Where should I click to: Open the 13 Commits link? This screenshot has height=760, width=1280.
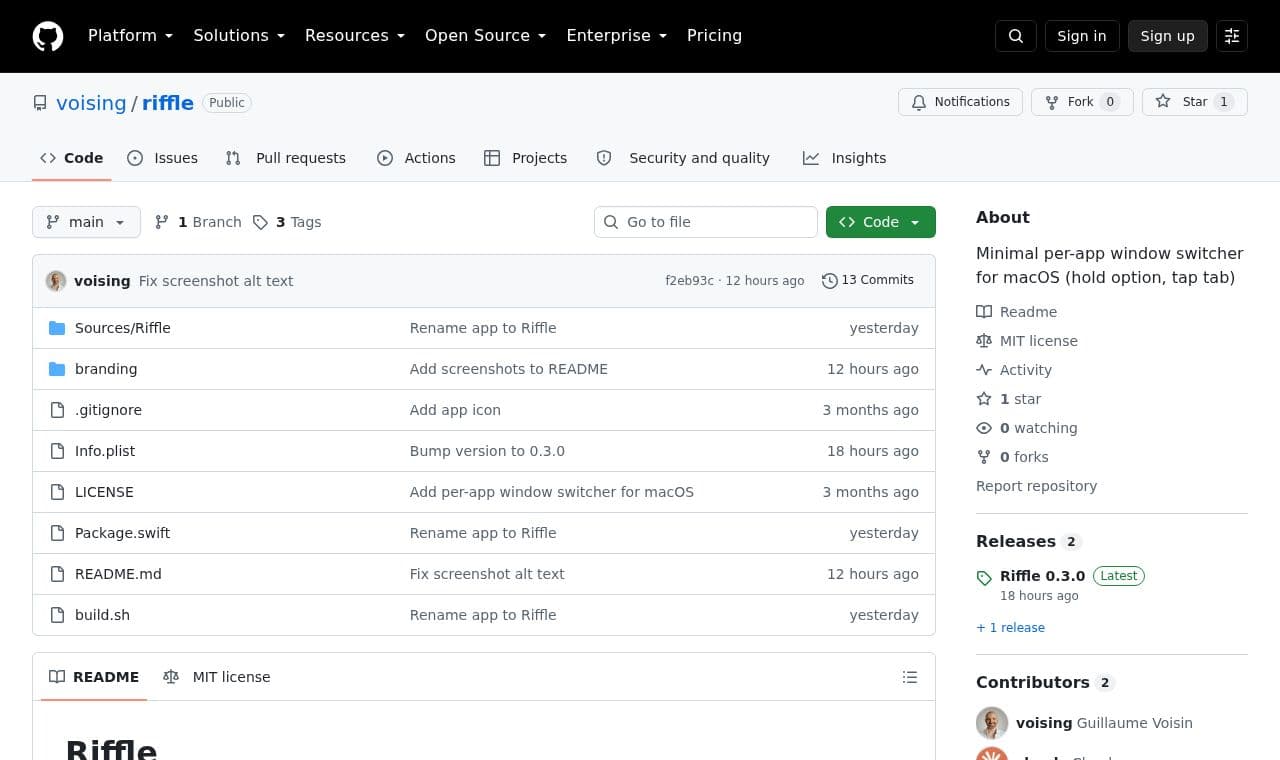pyautogui.click(x=868, y=281)
